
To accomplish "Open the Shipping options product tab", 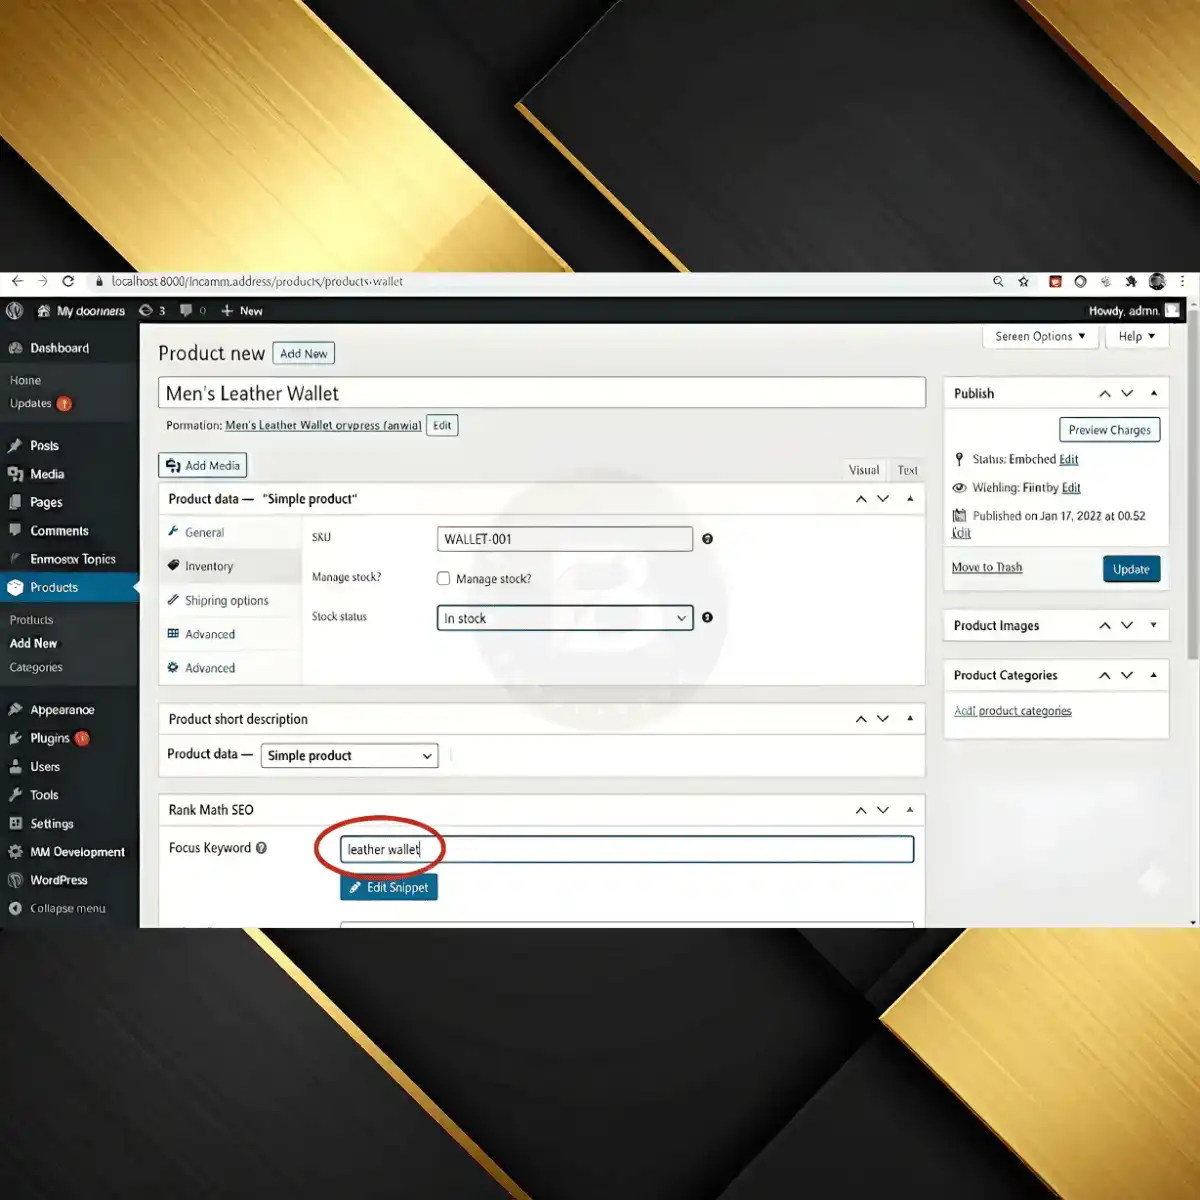I will point(226,601).
